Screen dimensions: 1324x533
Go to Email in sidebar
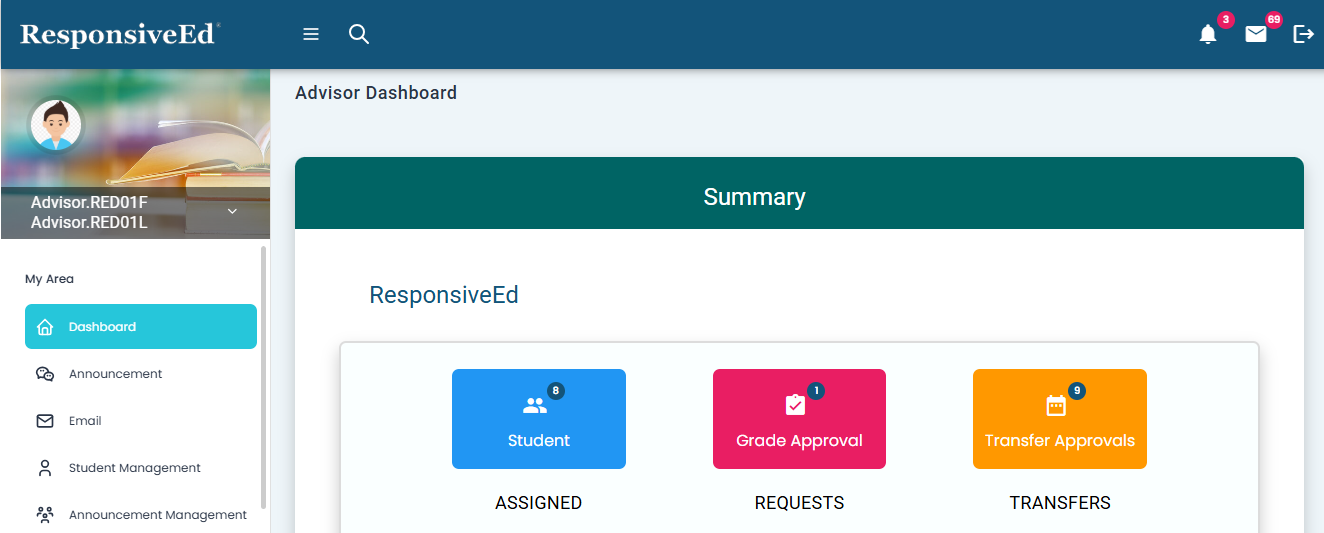[85, 421]
